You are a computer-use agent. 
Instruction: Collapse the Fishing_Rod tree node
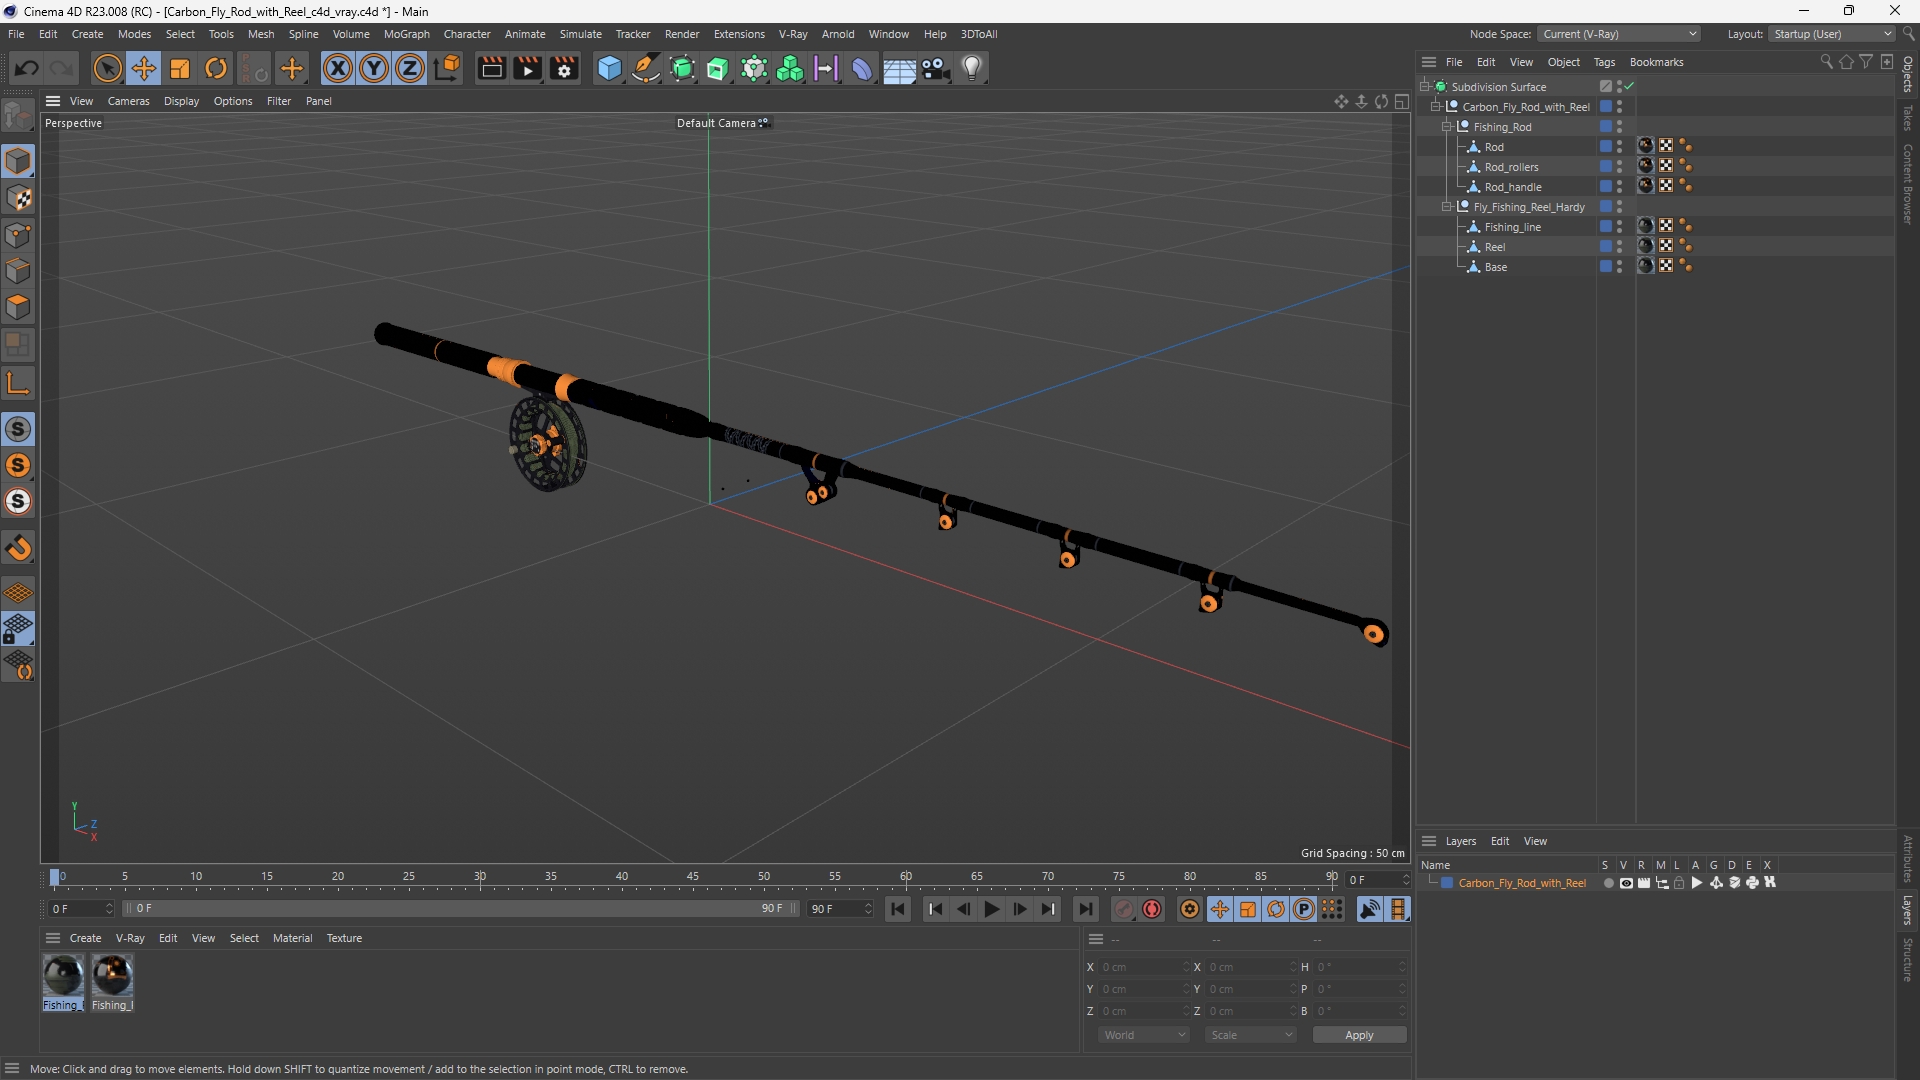1447,127
